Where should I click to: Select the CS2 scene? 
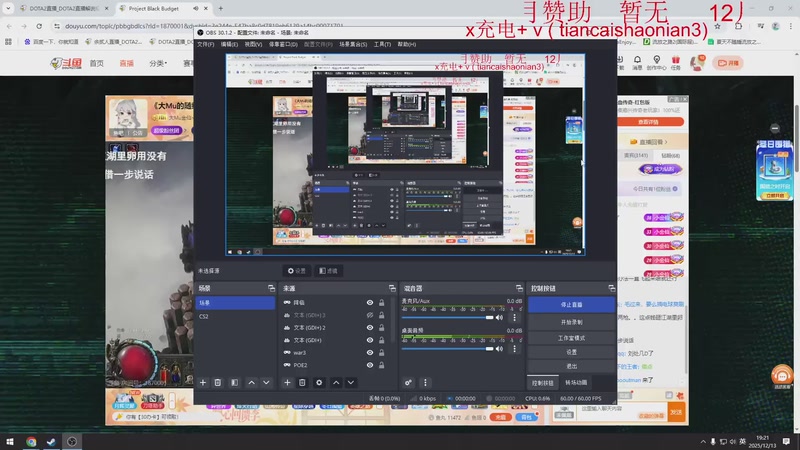click(x=235, y=316)
